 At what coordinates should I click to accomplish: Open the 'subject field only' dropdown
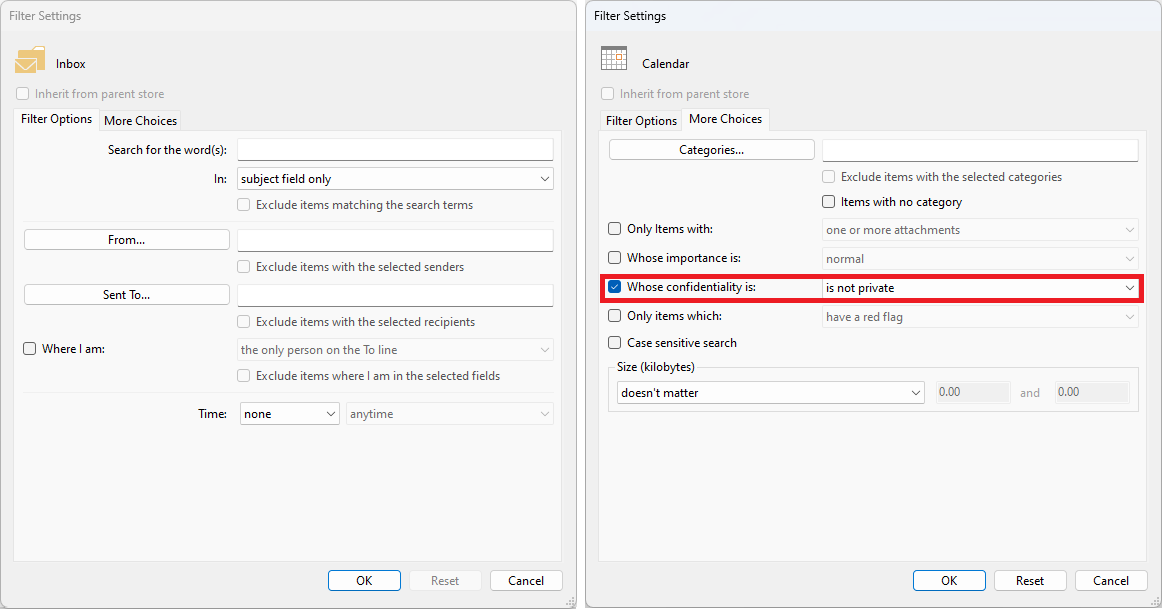coord(395,179)
